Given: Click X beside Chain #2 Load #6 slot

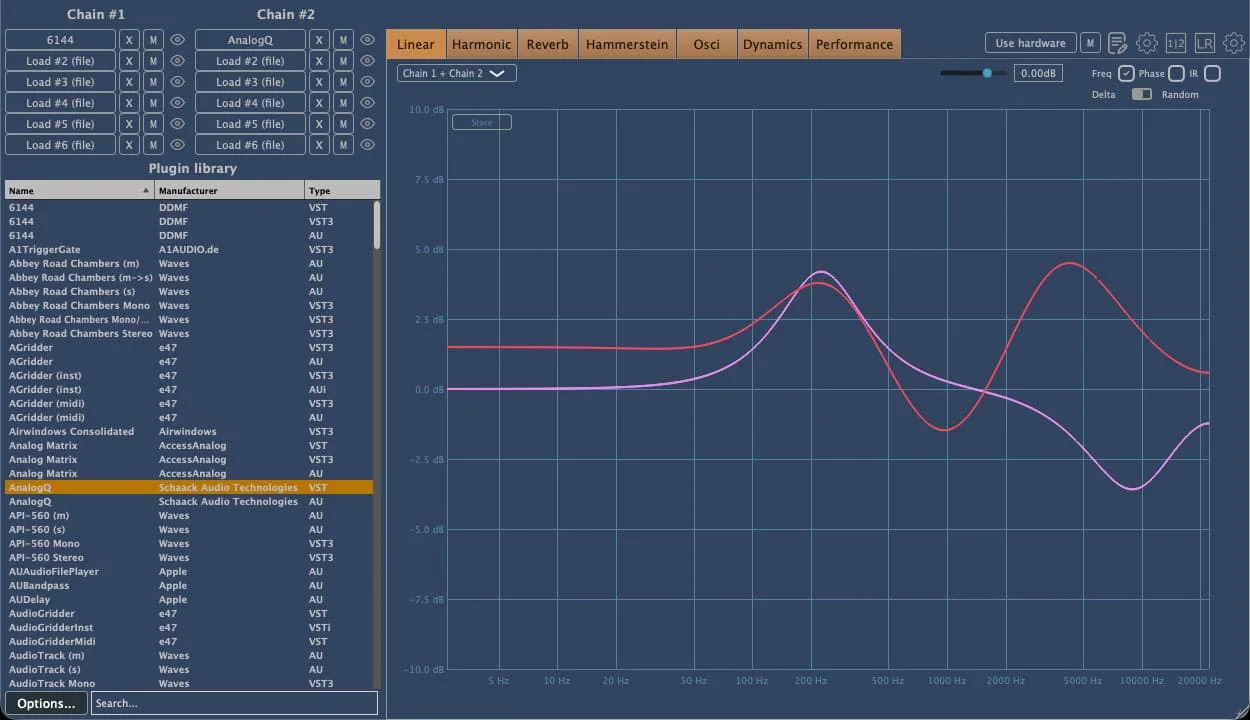Looking at the screenshot, I should (x=319, y=145).
